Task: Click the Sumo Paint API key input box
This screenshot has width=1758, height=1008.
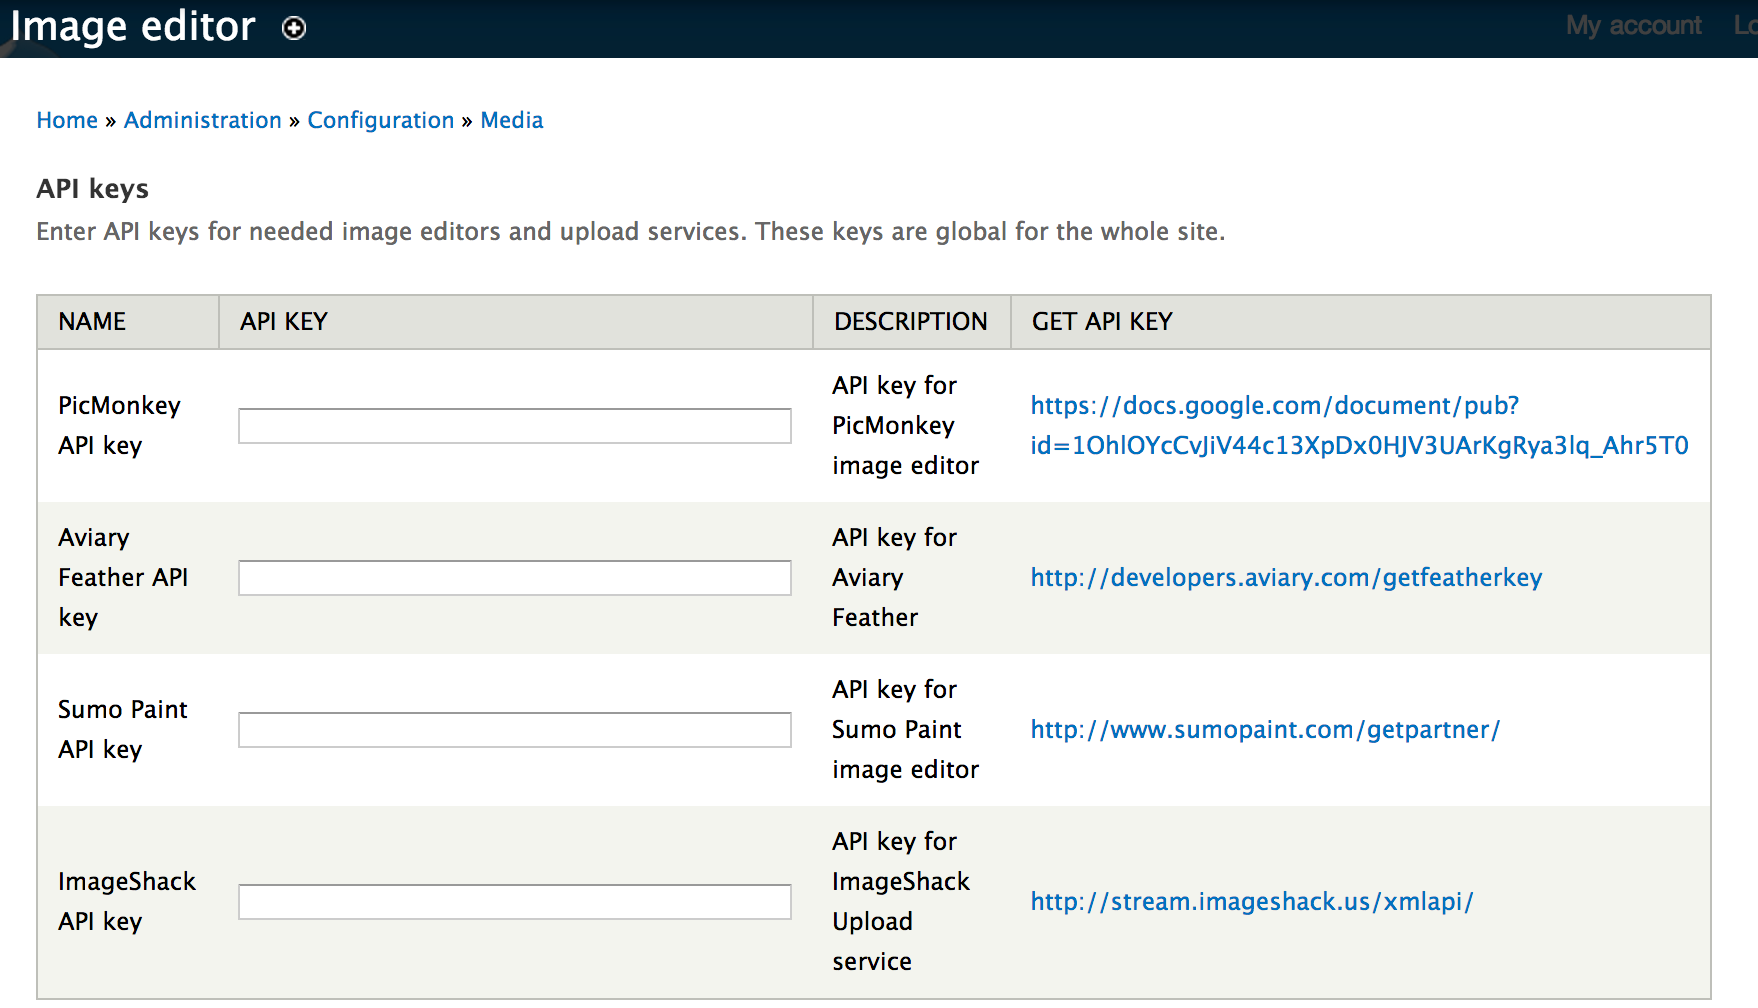Action: (514, 729)
